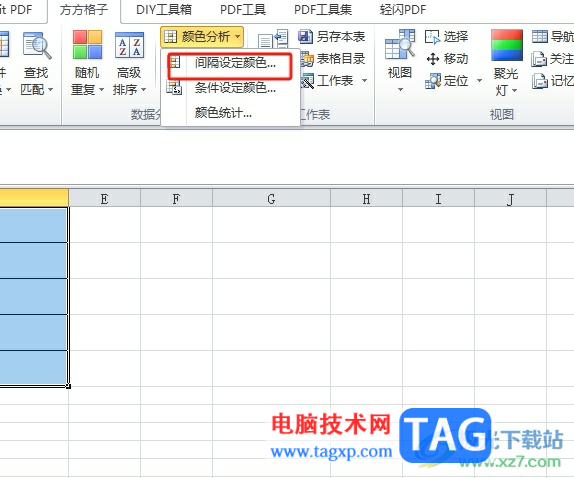Expand the 聚光灯 dropdown arrow
This screenshot has width=574, height=478.
click(x=514, y=90)
